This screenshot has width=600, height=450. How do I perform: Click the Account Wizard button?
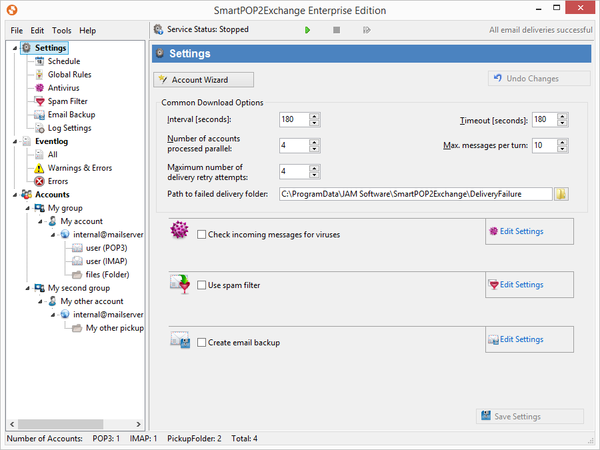click(205, 79)
